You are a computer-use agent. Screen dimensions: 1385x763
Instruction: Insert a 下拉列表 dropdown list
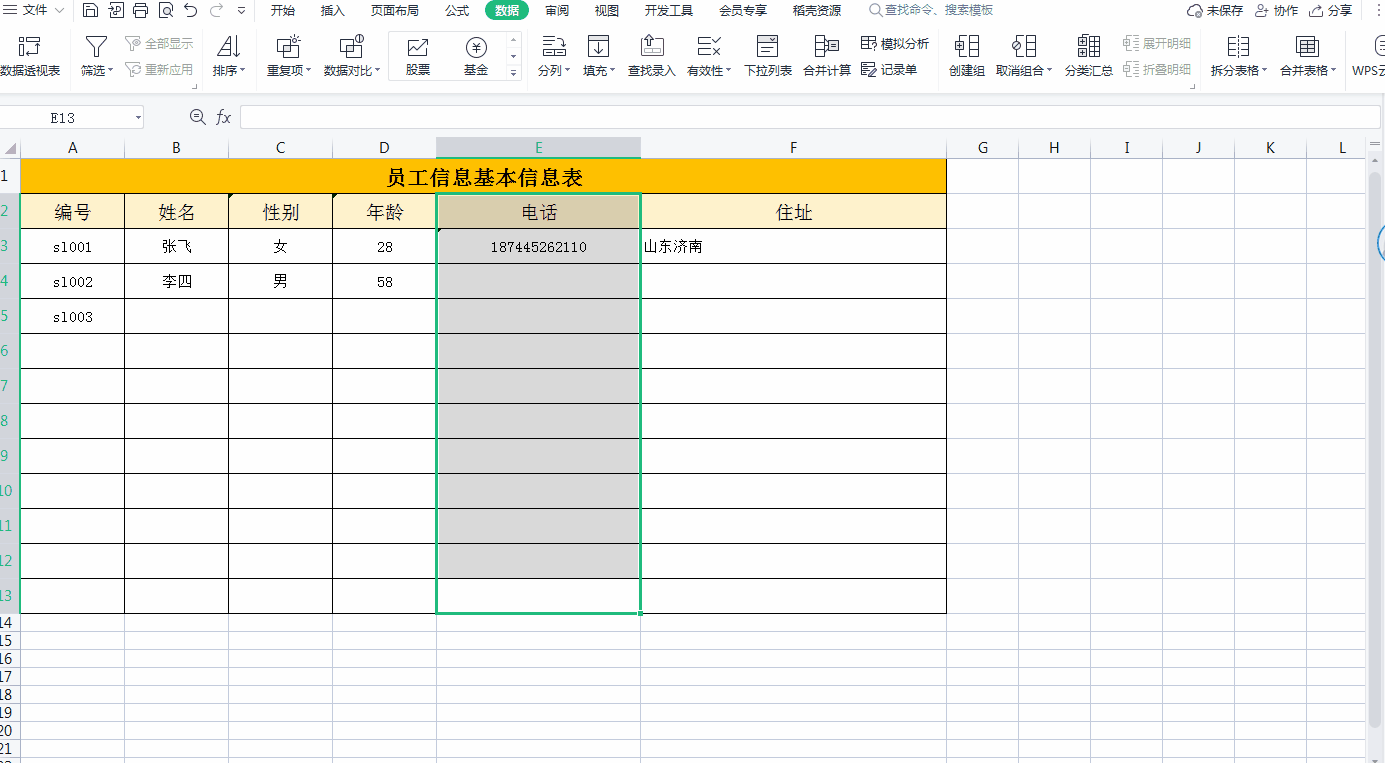(x=768, y=57)
